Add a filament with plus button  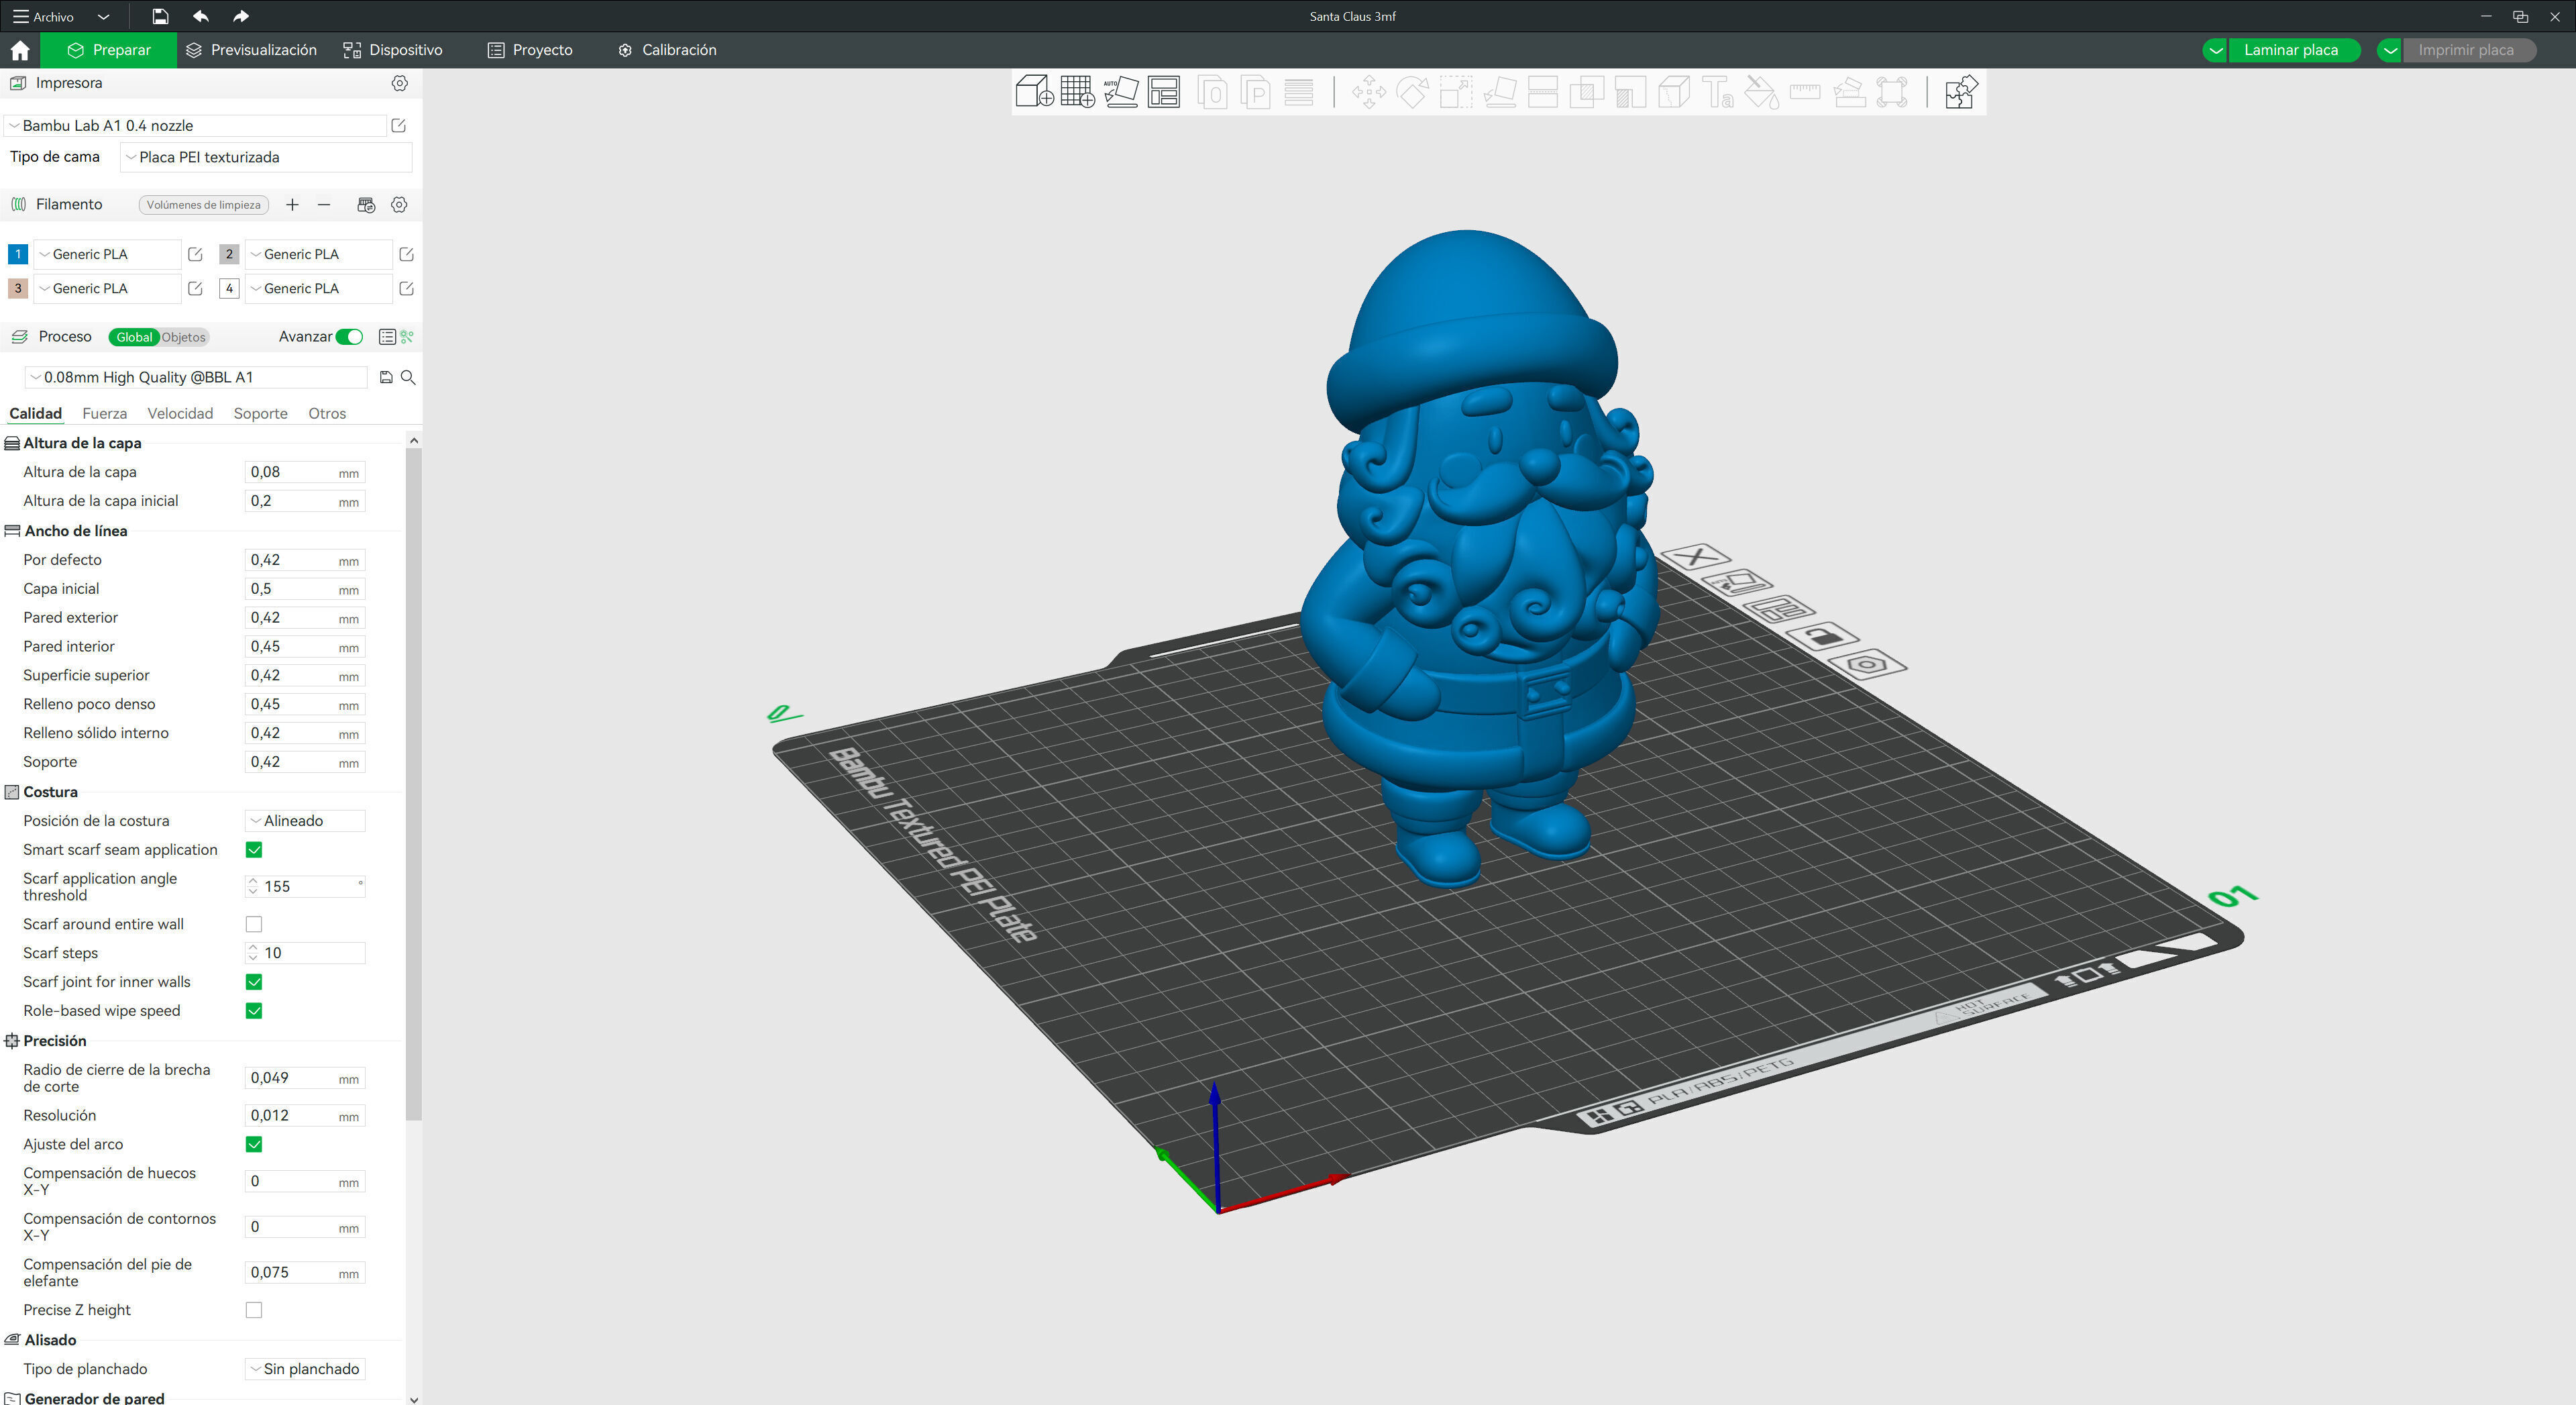point(292,205)
